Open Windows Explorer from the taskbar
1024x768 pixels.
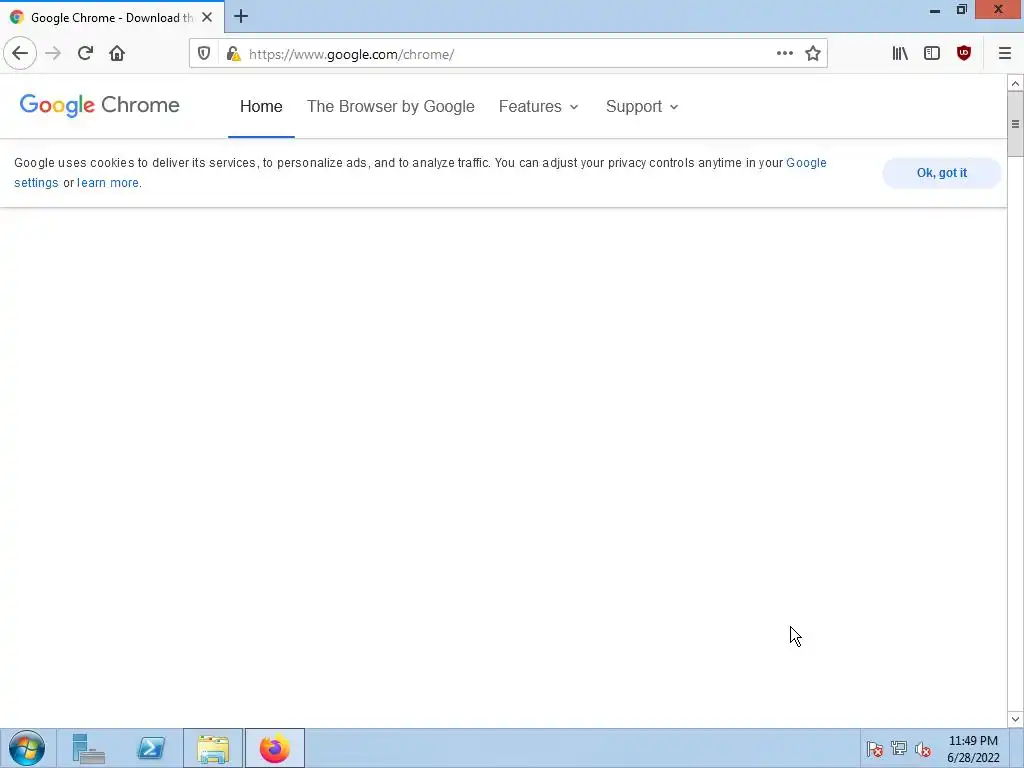point(213,748)
